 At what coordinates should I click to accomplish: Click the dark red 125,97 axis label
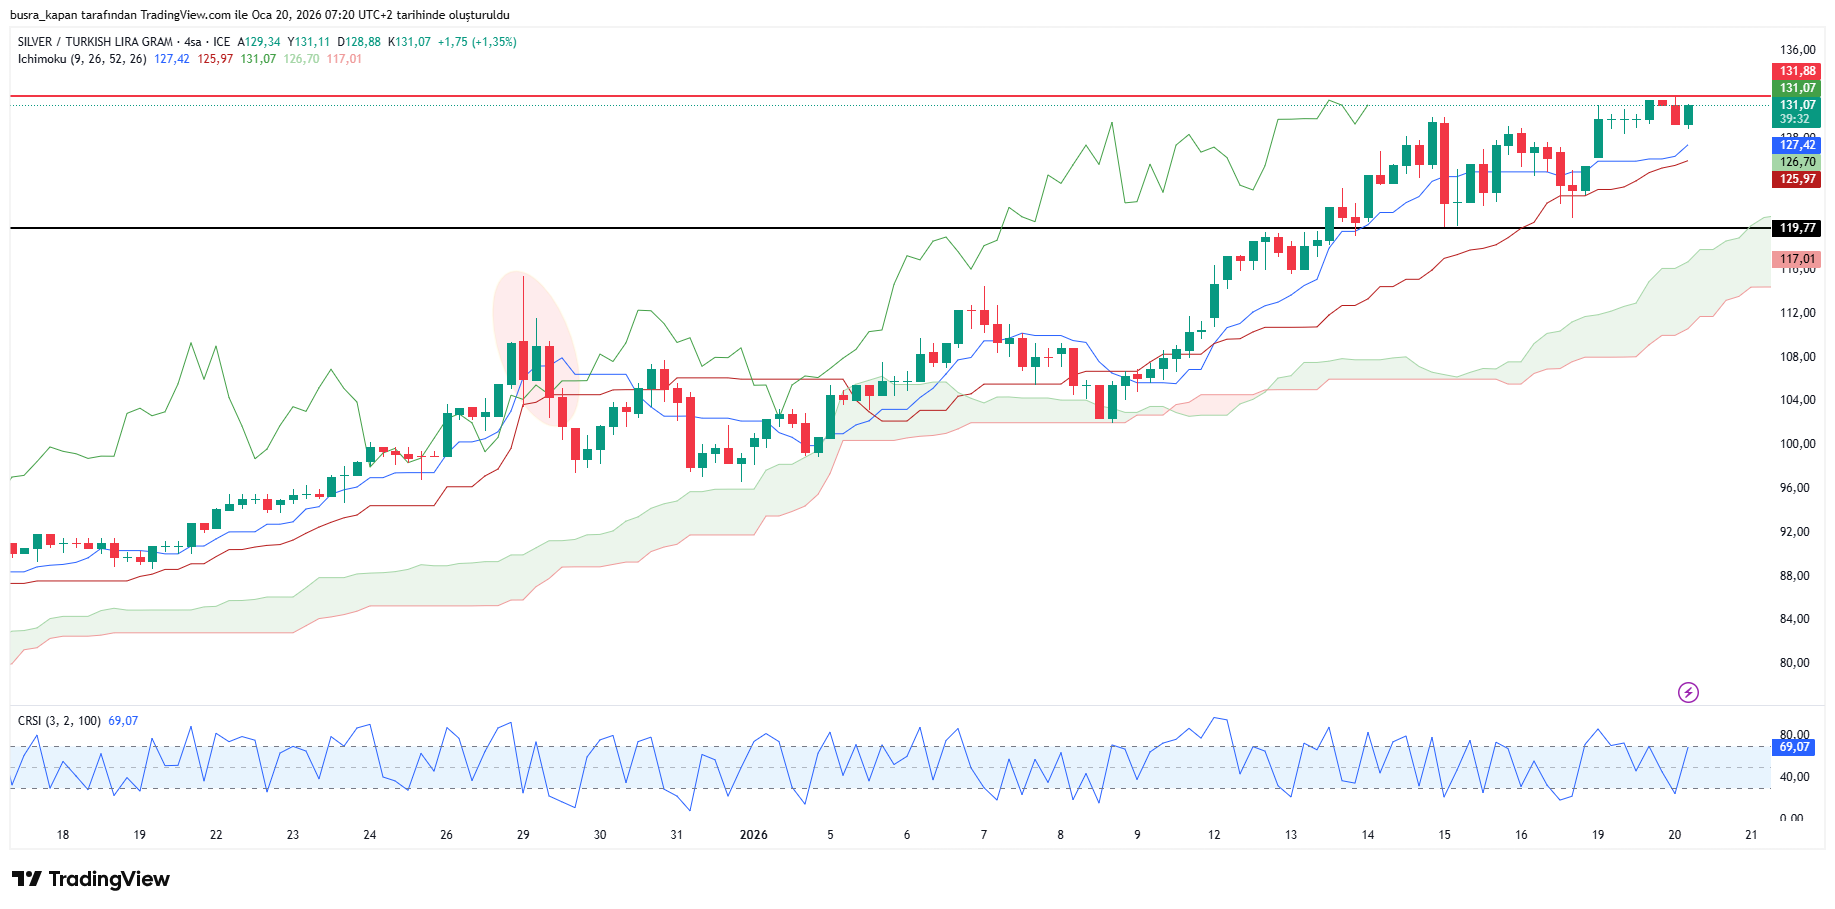(1796, 179)
